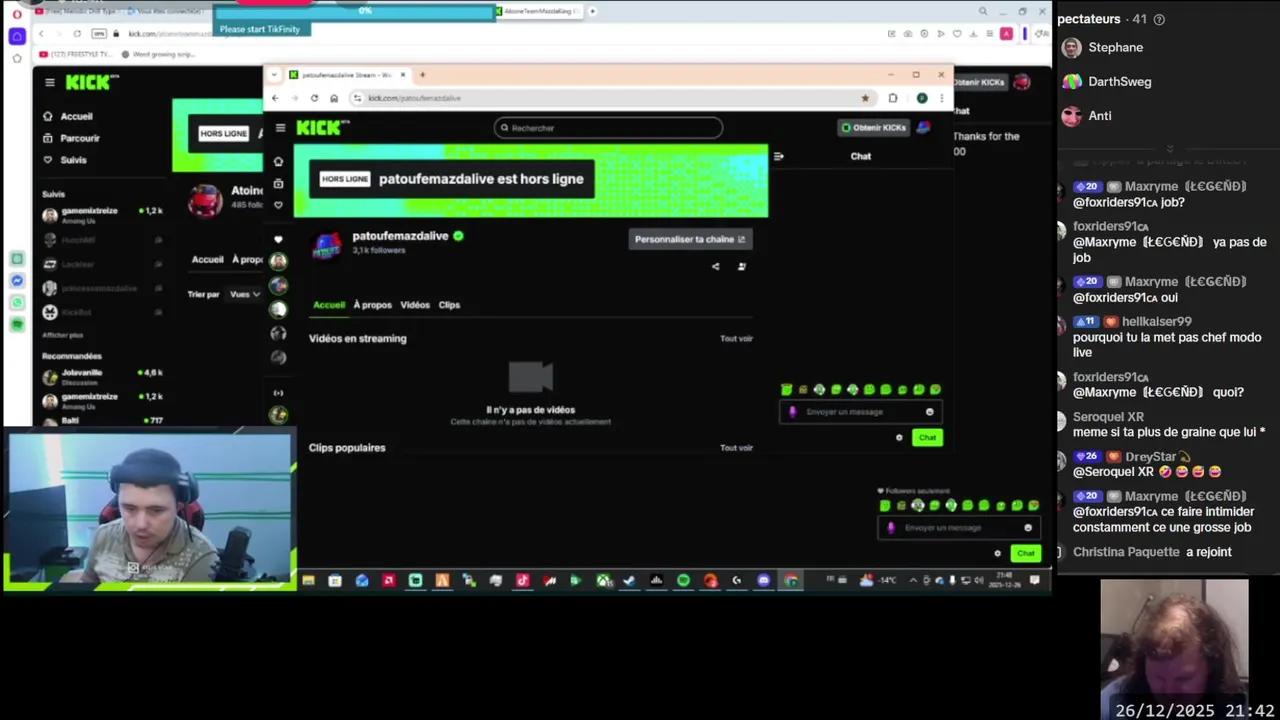This screenshot has height=720, width=1280.
Task: Click the back window message input field
Action: [958, 528]
